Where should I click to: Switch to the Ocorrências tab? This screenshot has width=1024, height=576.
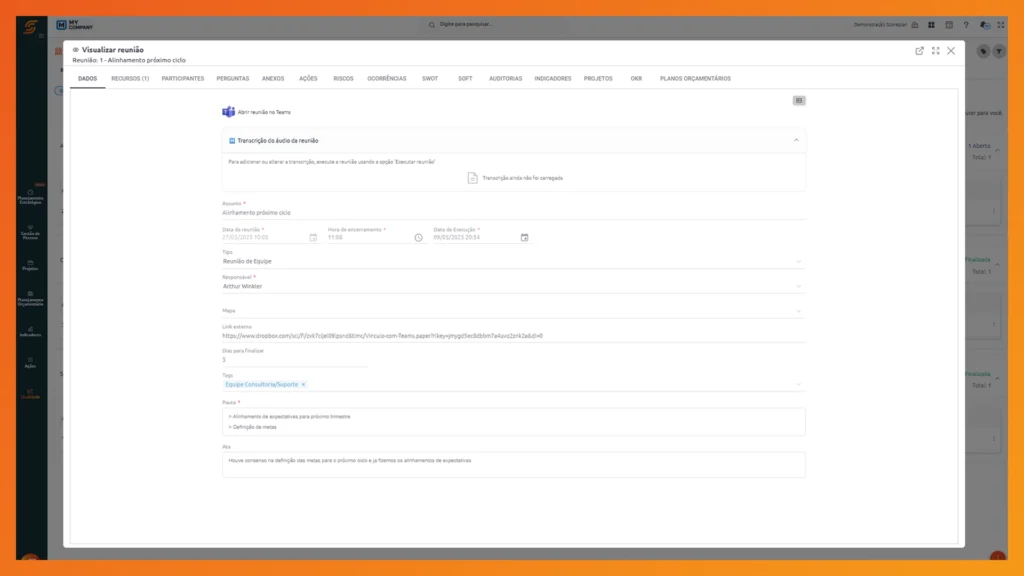tap(387, 78)
